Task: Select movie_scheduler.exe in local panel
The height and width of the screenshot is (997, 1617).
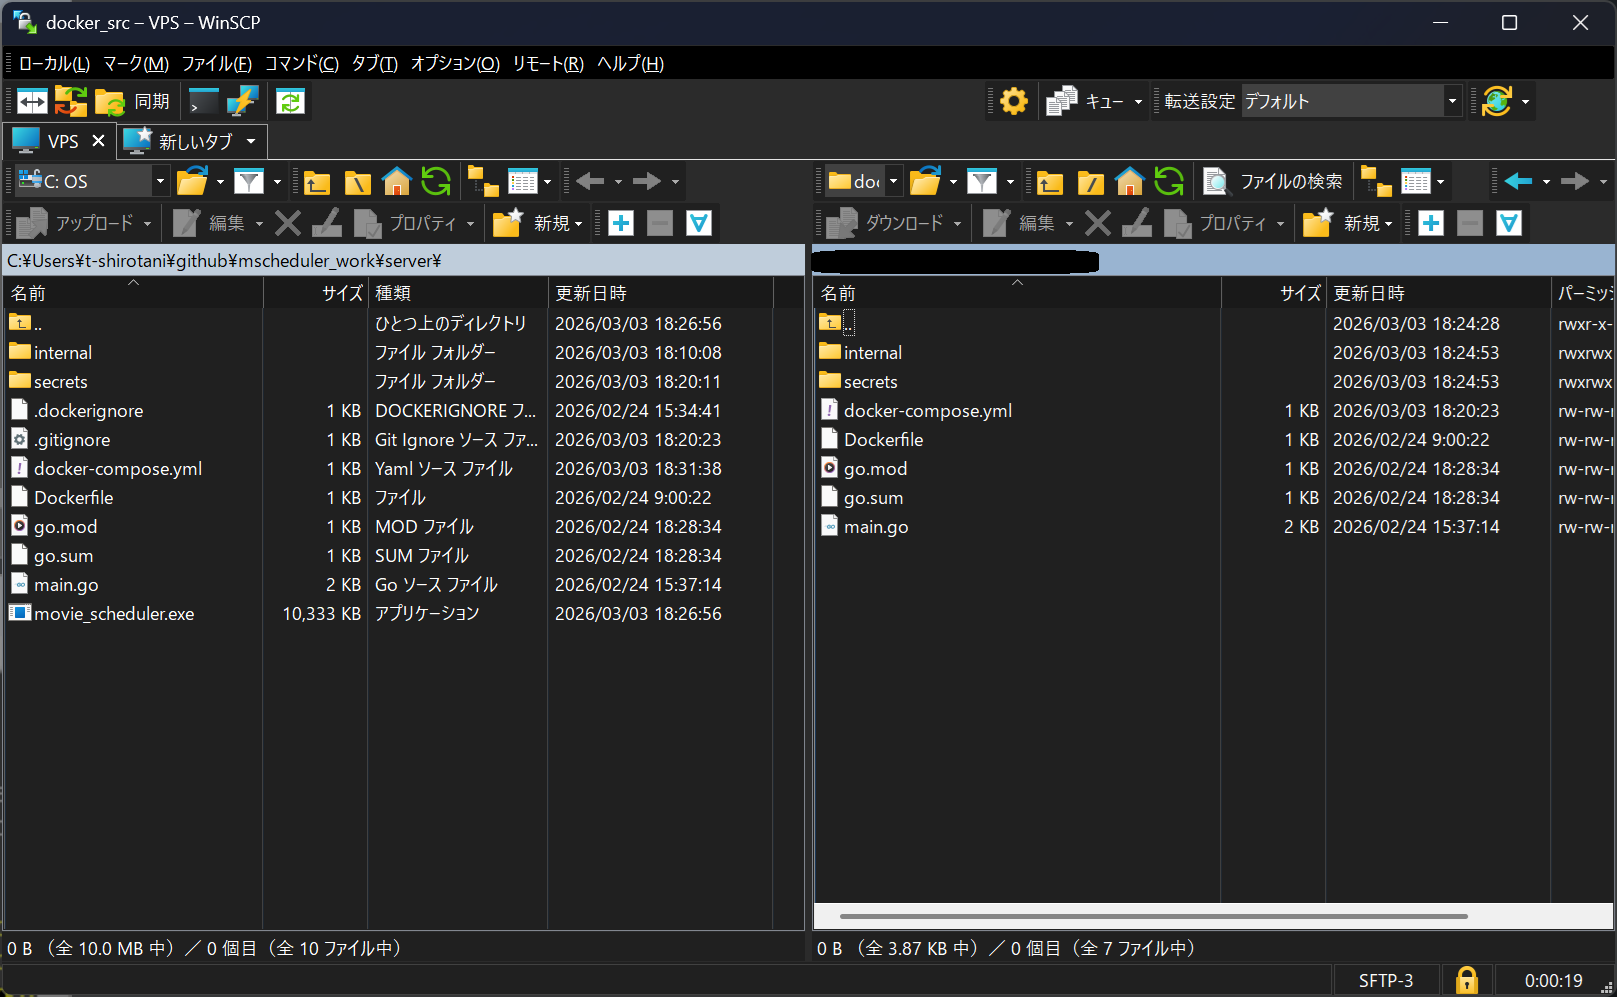Action: 114,614
